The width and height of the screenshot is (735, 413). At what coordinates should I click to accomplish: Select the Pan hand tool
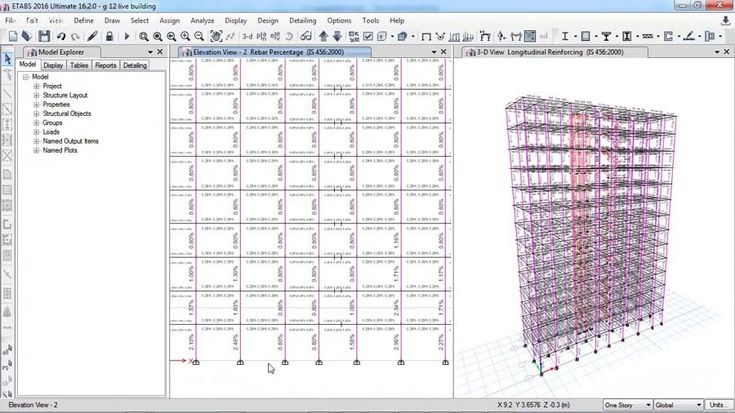click(x=216, y=36)
